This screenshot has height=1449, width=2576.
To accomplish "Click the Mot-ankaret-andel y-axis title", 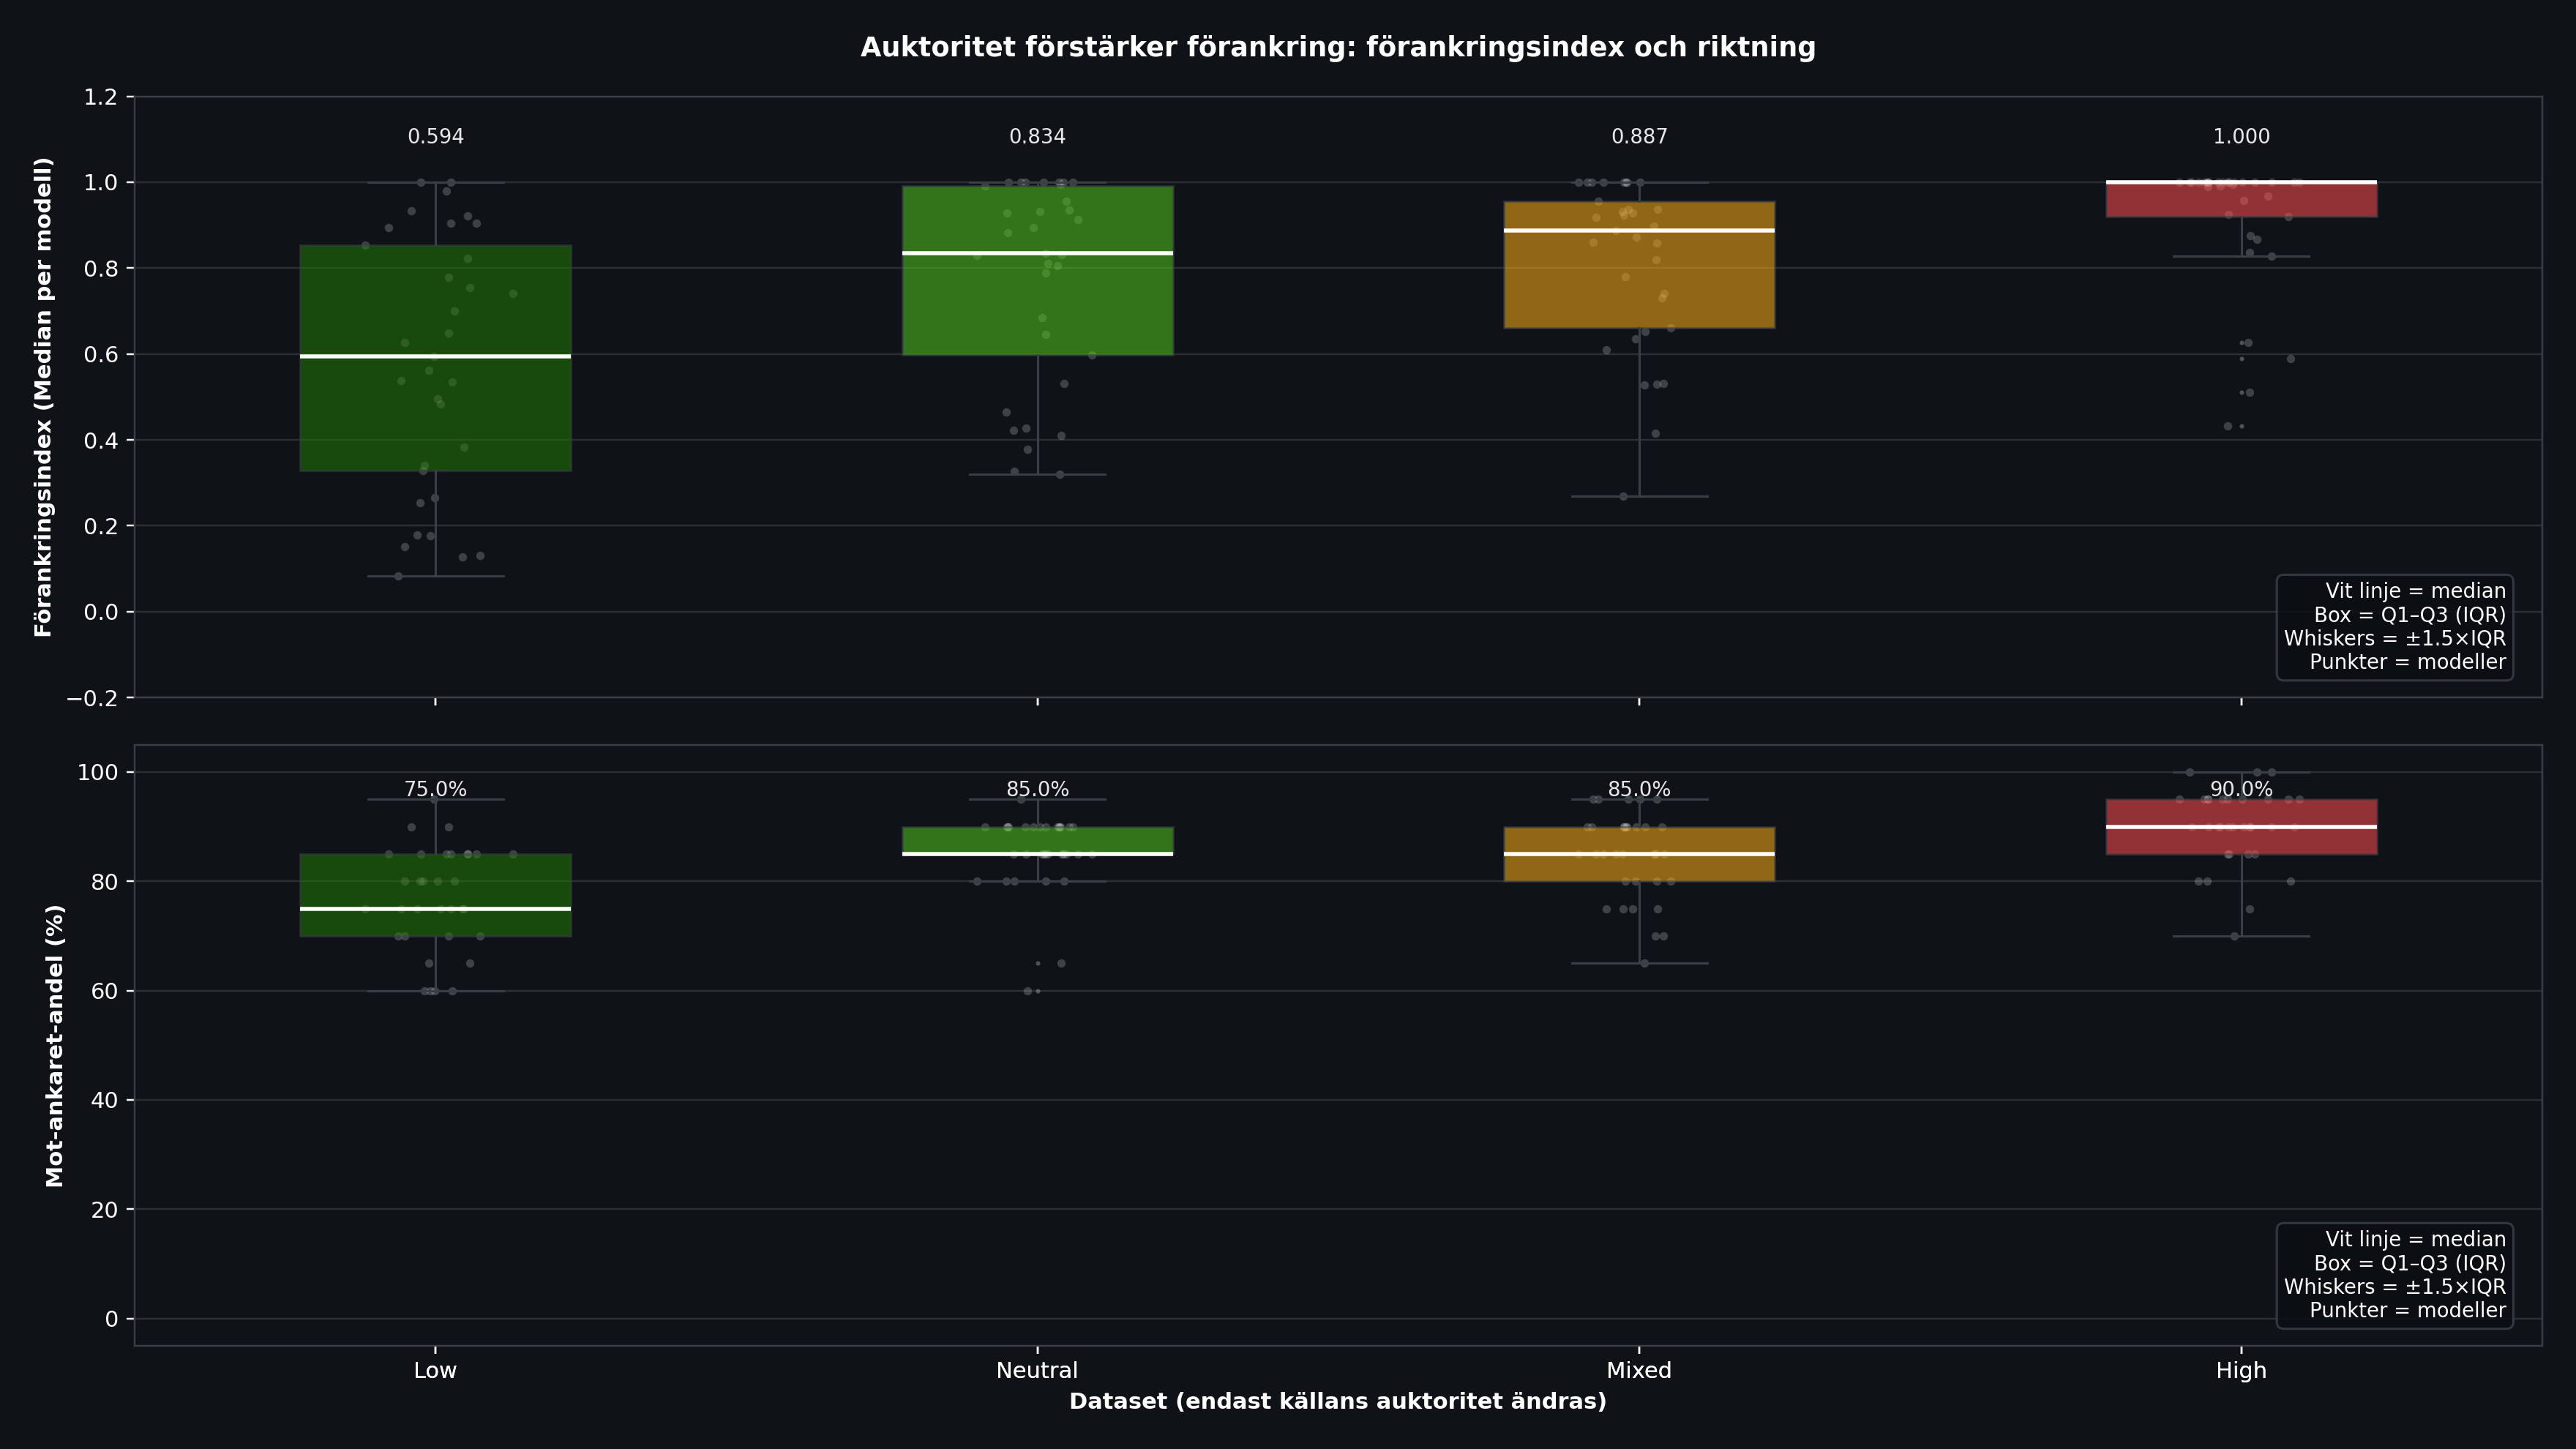I will (x=54, y=1045).
